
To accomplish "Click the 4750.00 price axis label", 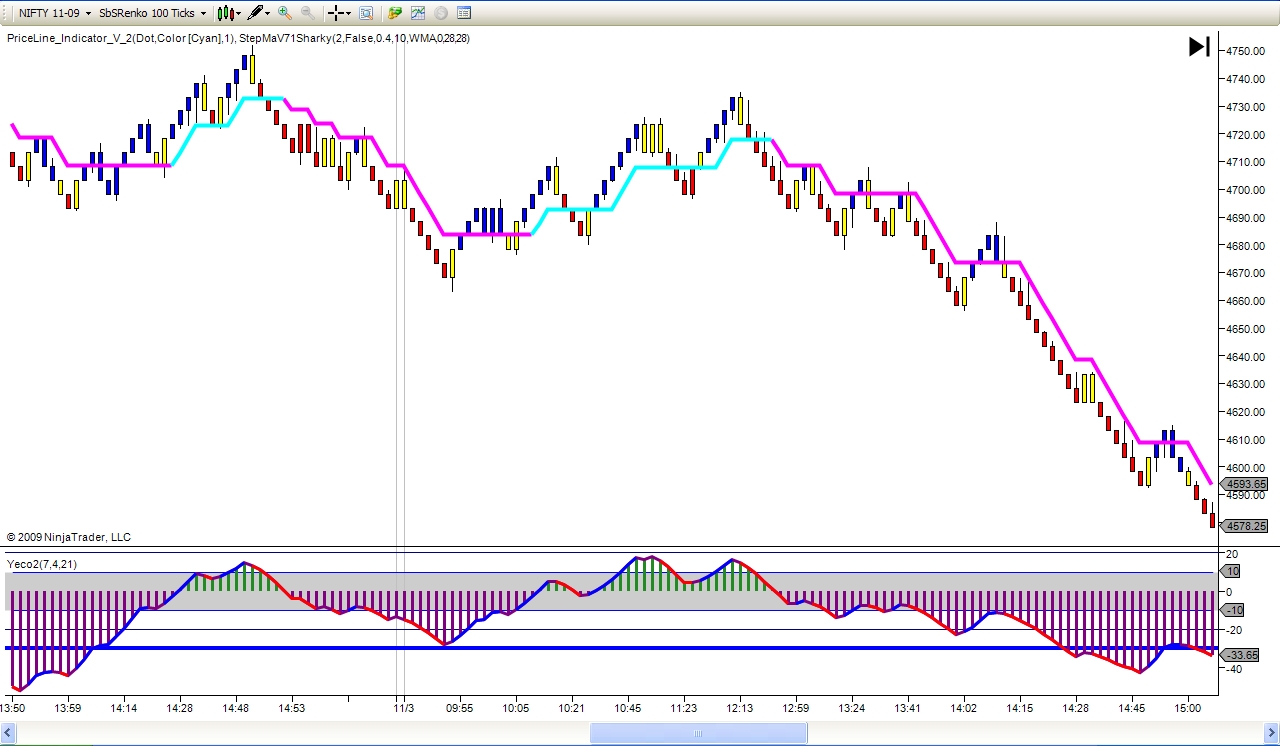I will point(1245,51).
